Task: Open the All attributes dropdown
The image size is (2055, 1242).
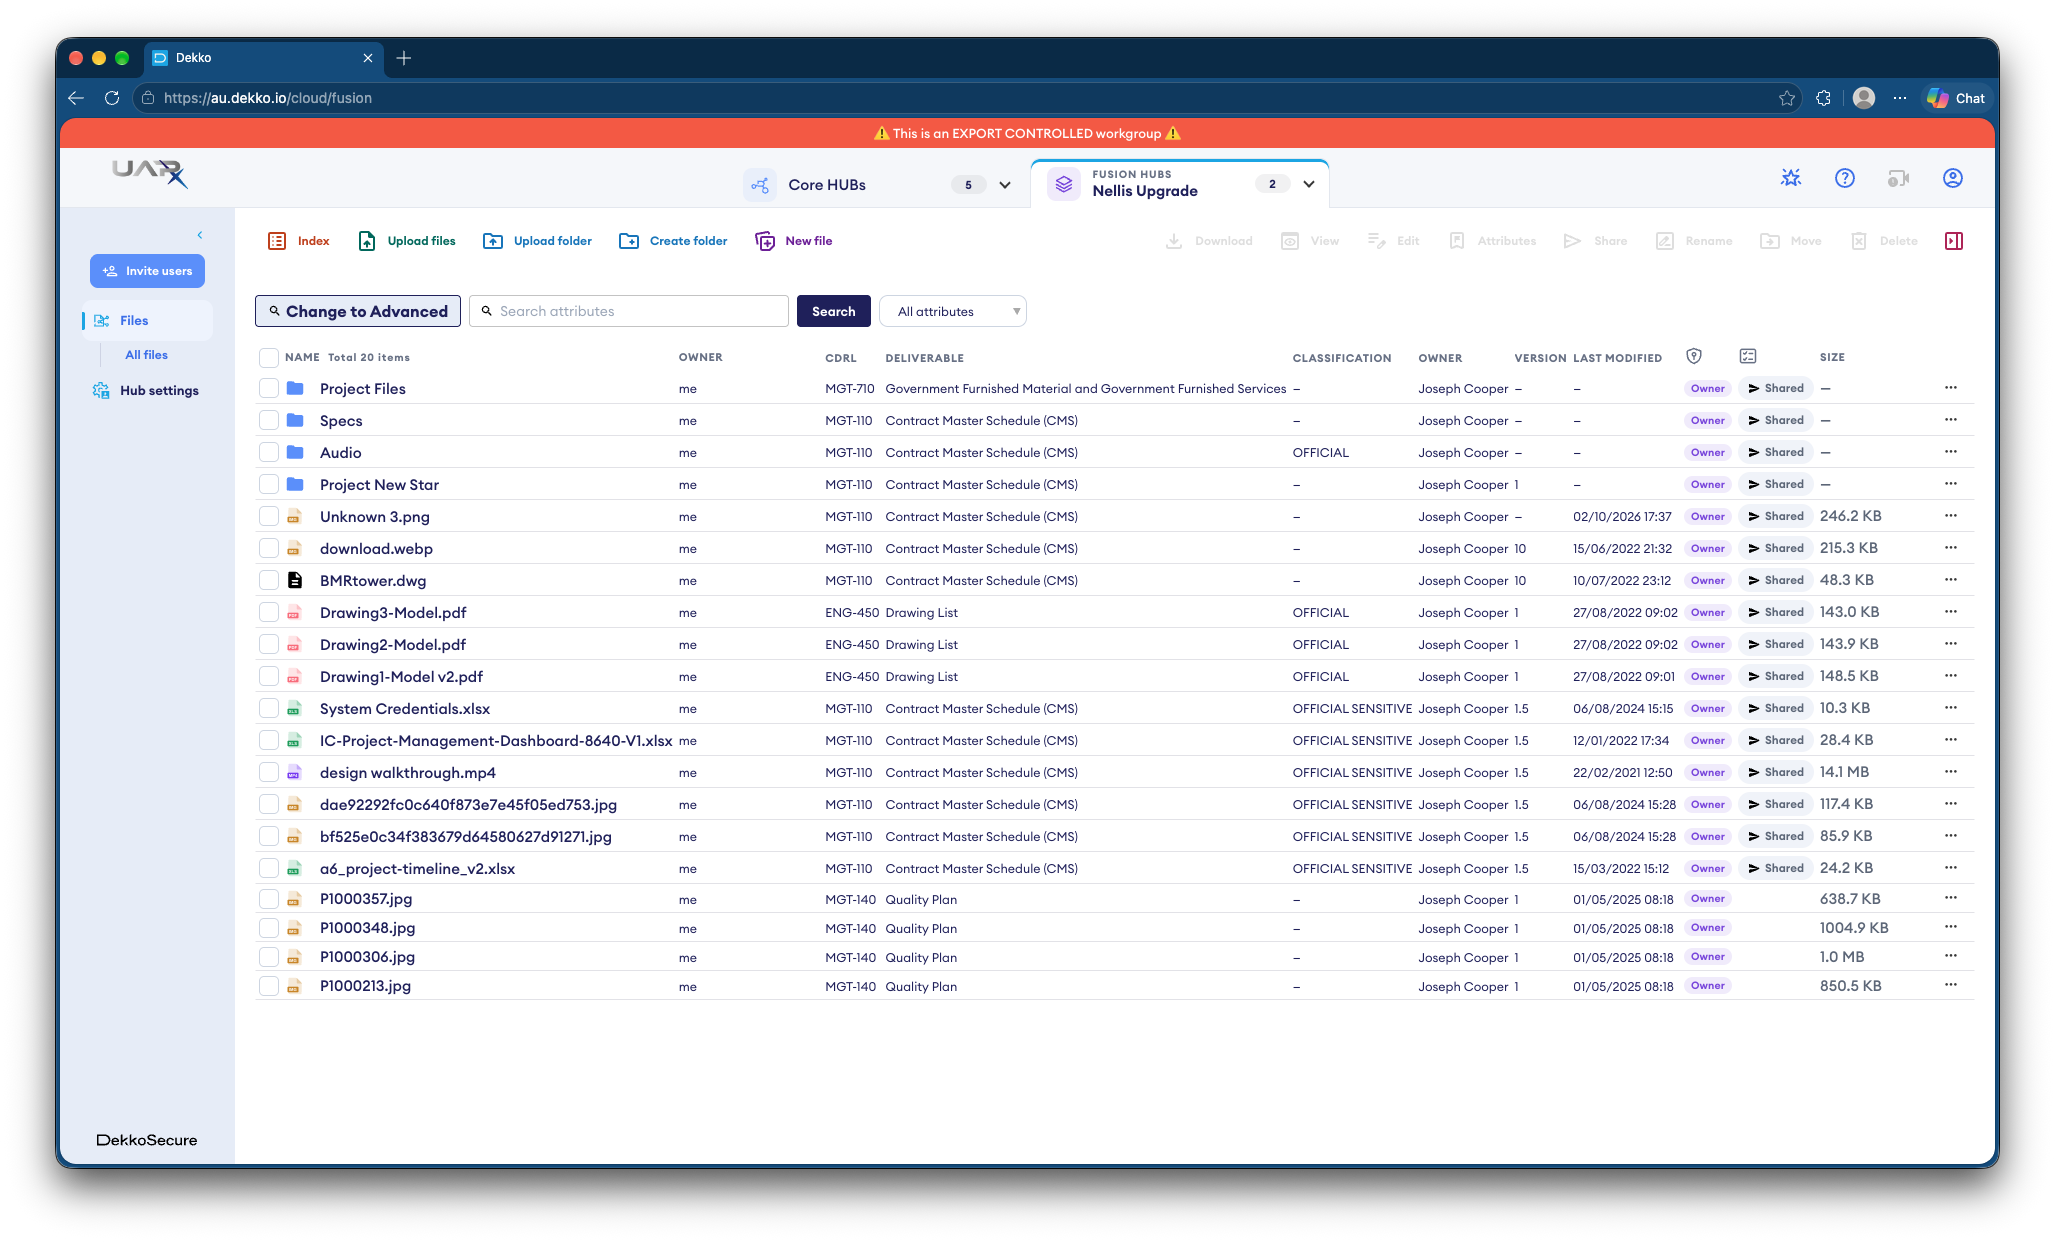Action: (x=953, y=311)
